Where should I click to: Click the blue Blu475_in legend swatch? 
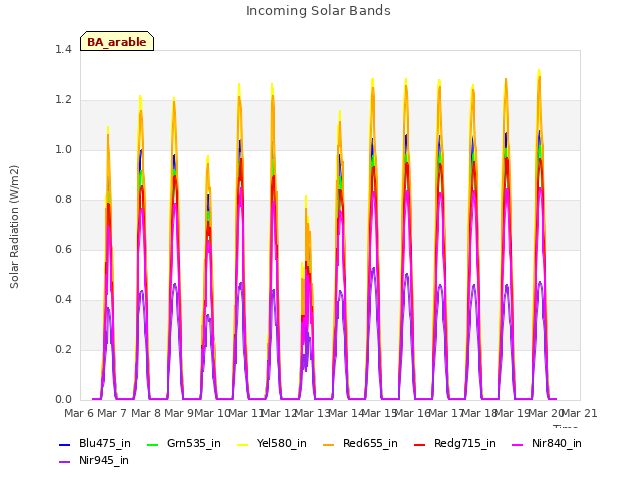coord(64,444)
